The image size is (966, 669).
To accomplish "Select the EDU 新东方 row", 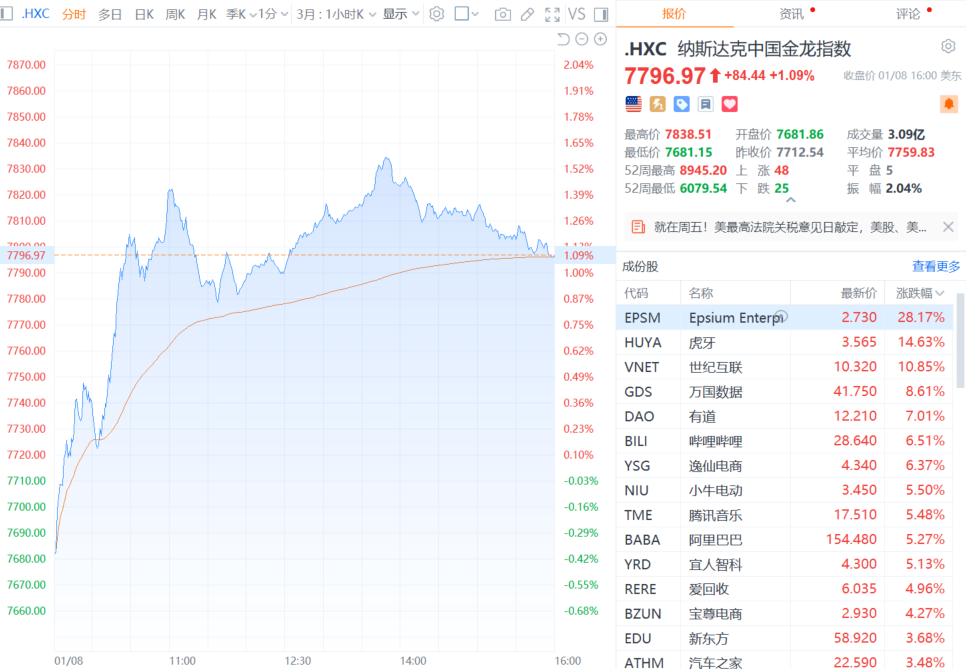I will tap(785, 638).
